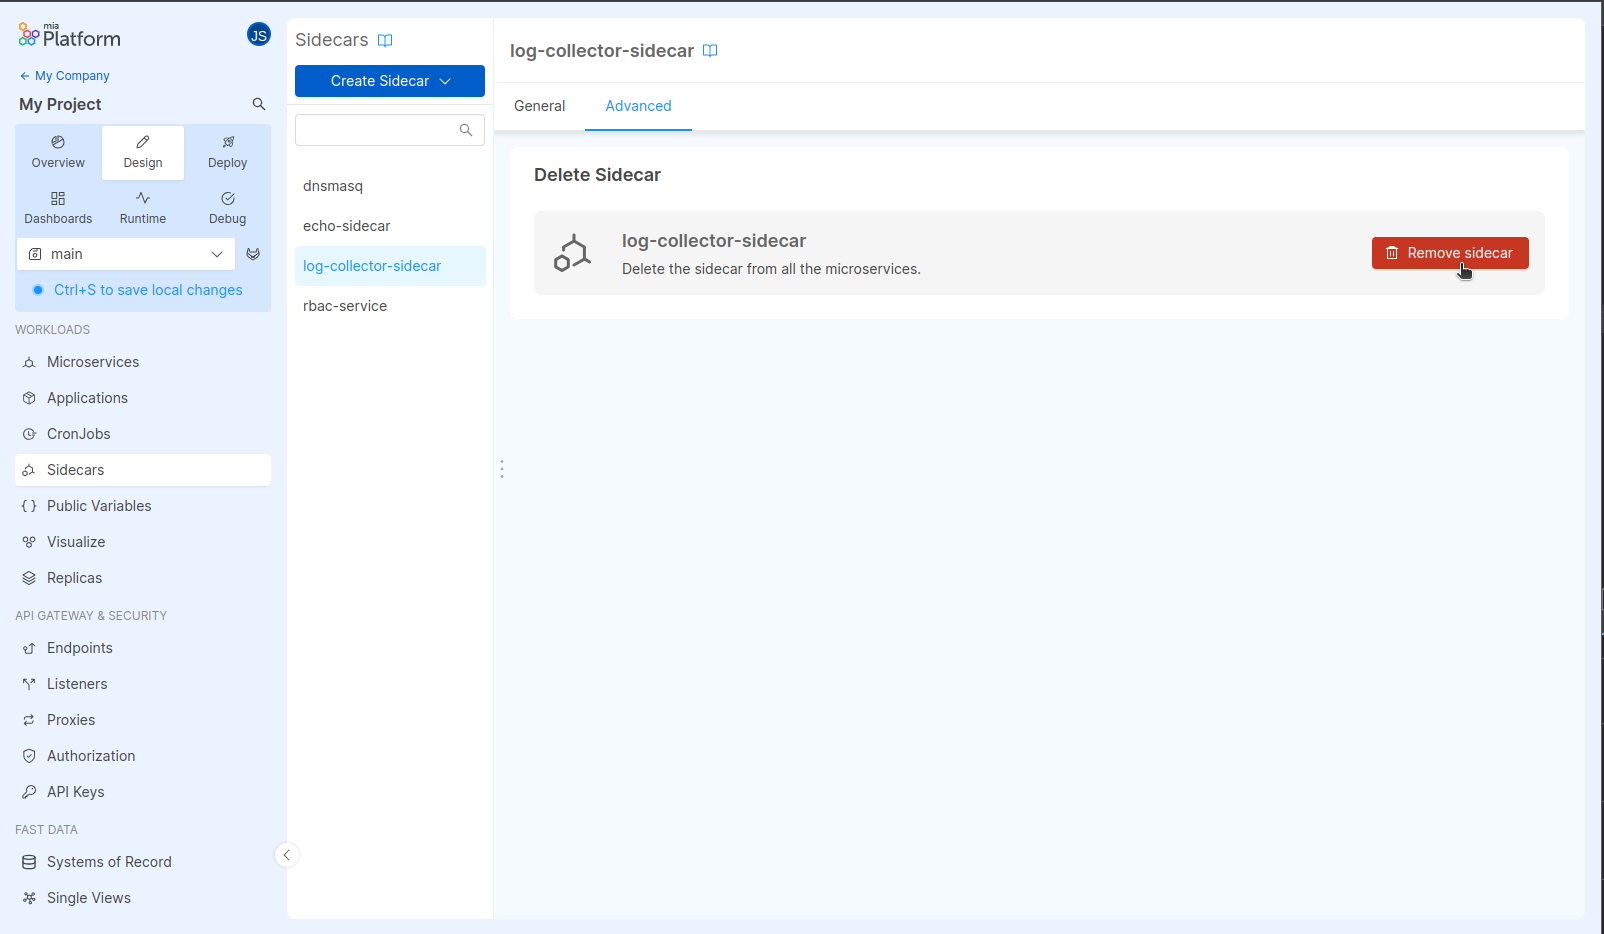Click the Remove sidecar button
The width and height of the screenshot is (1604, 934).
pos(1449,253)
